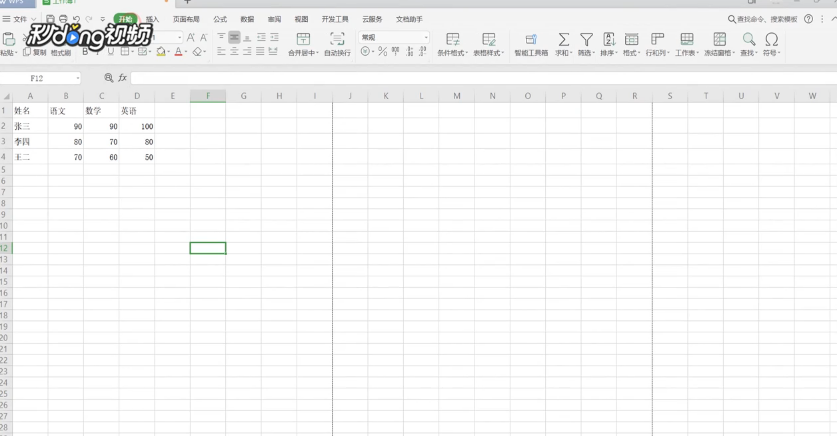The image size is (837, 436).
Task: Apply the yellow fill color bucket
Action: click(161, 52)
